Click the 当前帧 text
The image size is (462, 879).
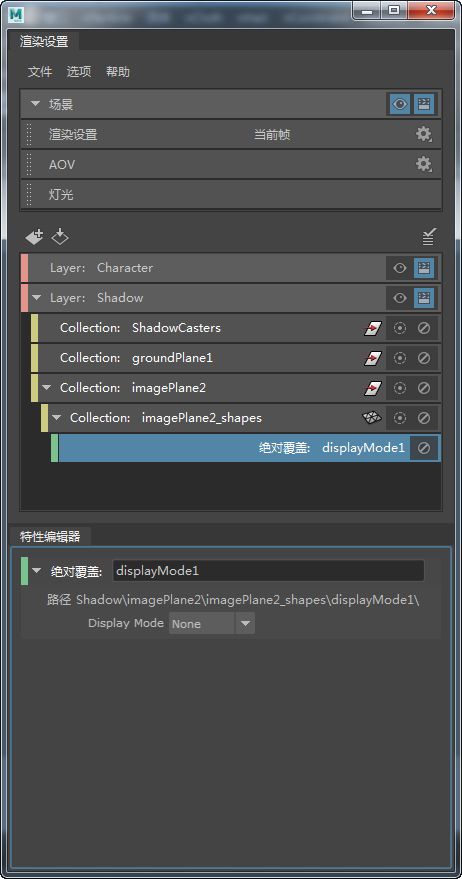tap(272, 135)
